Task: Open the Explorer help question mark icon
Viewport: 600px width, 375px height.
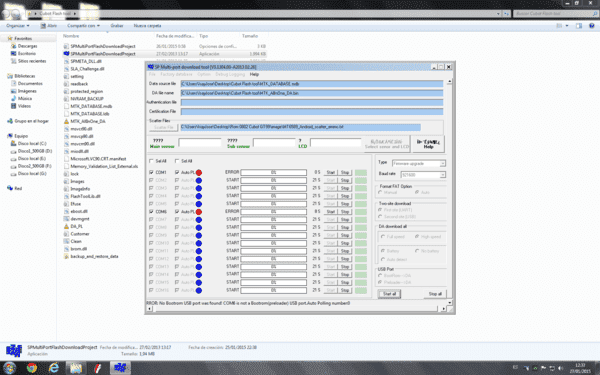Action: pyautogui.click(x=592, y=26)
